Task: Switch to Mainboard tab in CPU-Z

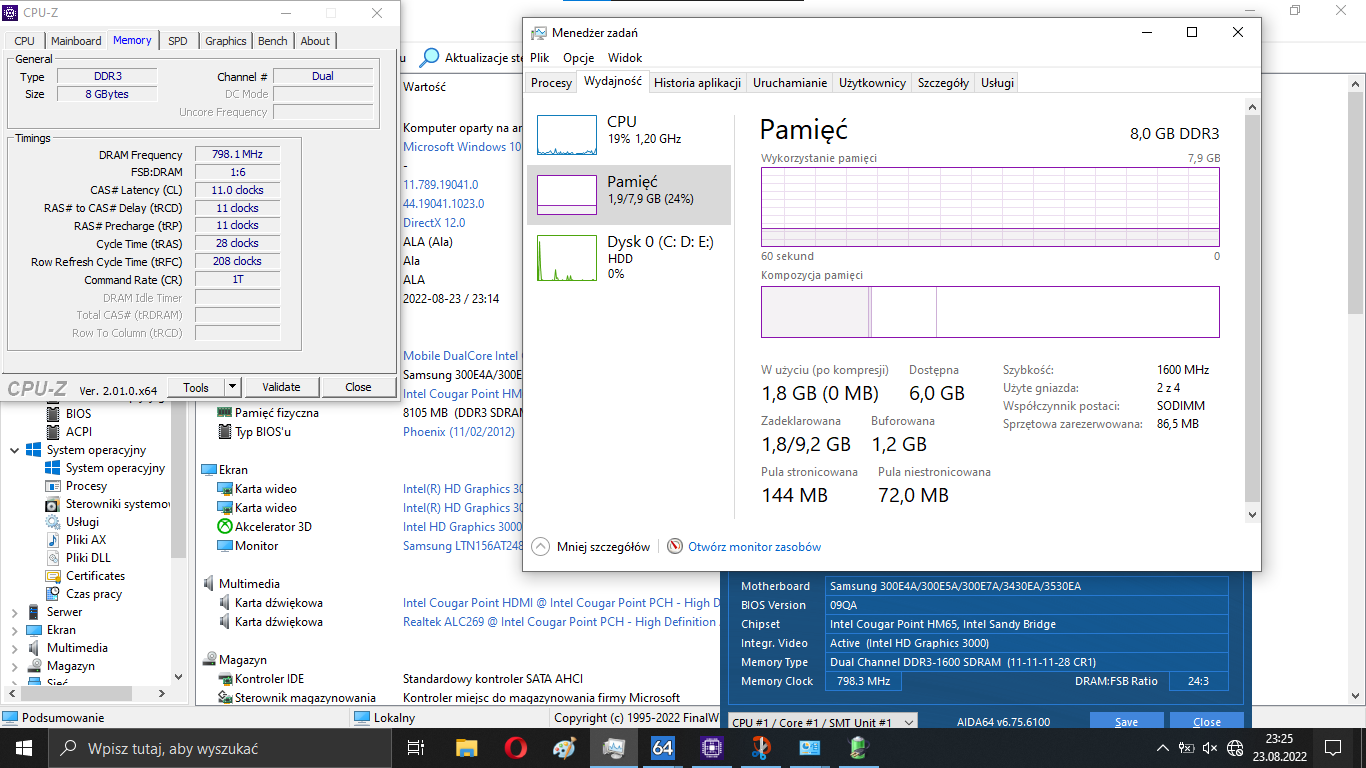Action: tap(76, 41)
